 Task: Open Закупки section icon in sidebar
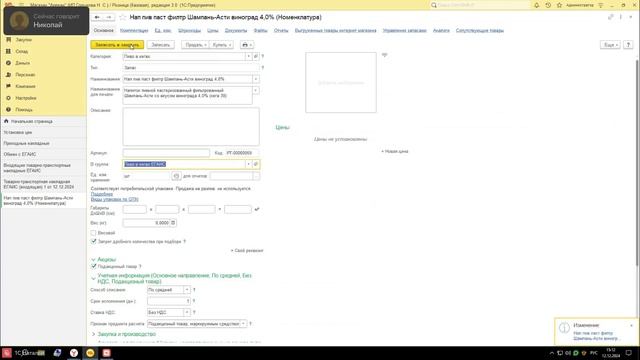(x=8, y=40)
